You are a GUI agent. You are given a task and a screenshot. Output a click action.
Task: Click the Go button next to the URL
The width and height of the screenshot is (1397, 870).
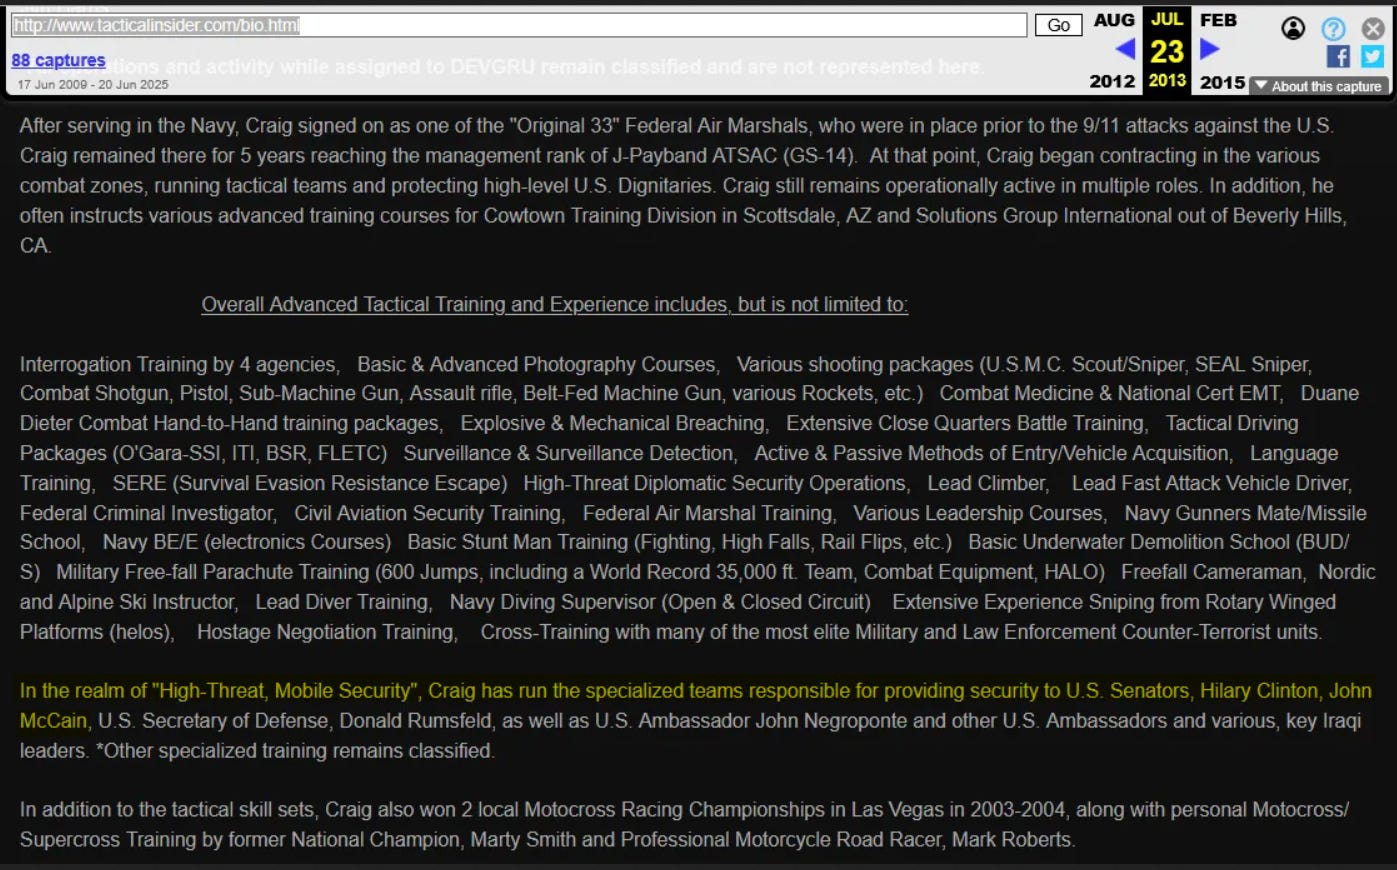(1058, 25)
